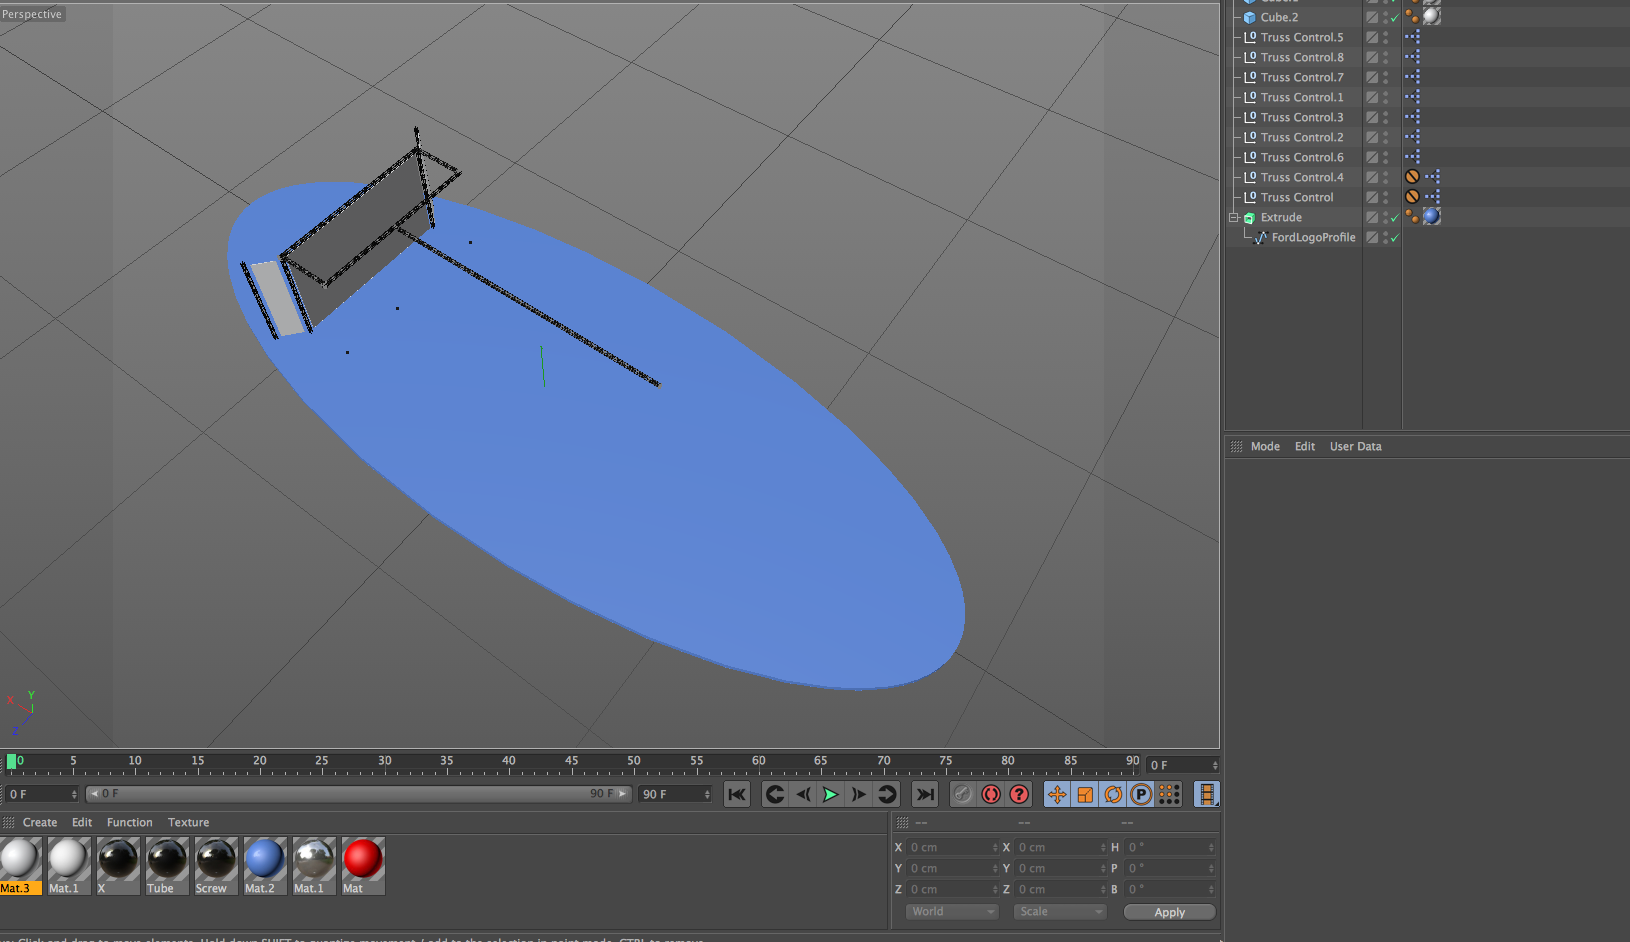Viewport: 1630px width, 942px height.
Task: Toggle the Rotation keyframe icon
Action: 1113,794
